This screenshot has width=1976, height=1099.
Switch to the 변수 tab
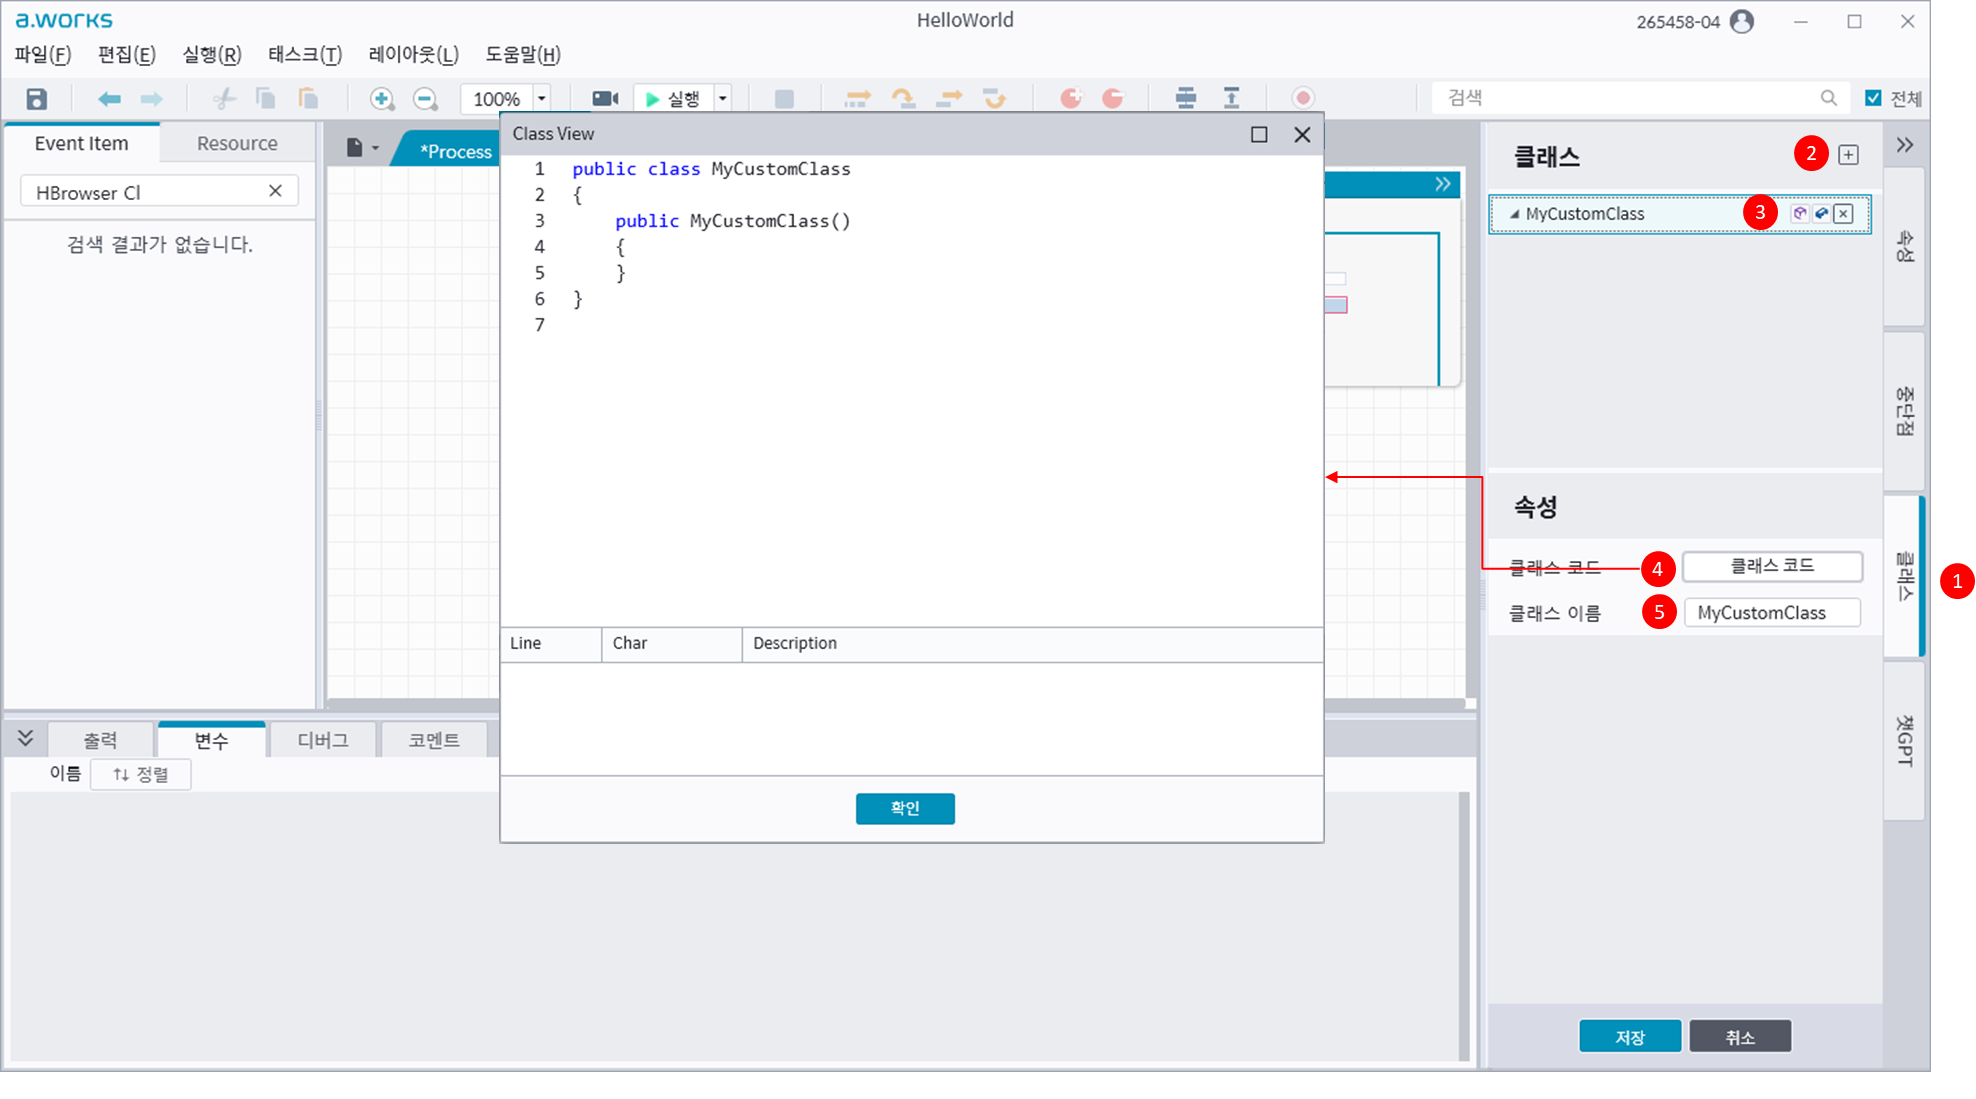click(211, 740)
